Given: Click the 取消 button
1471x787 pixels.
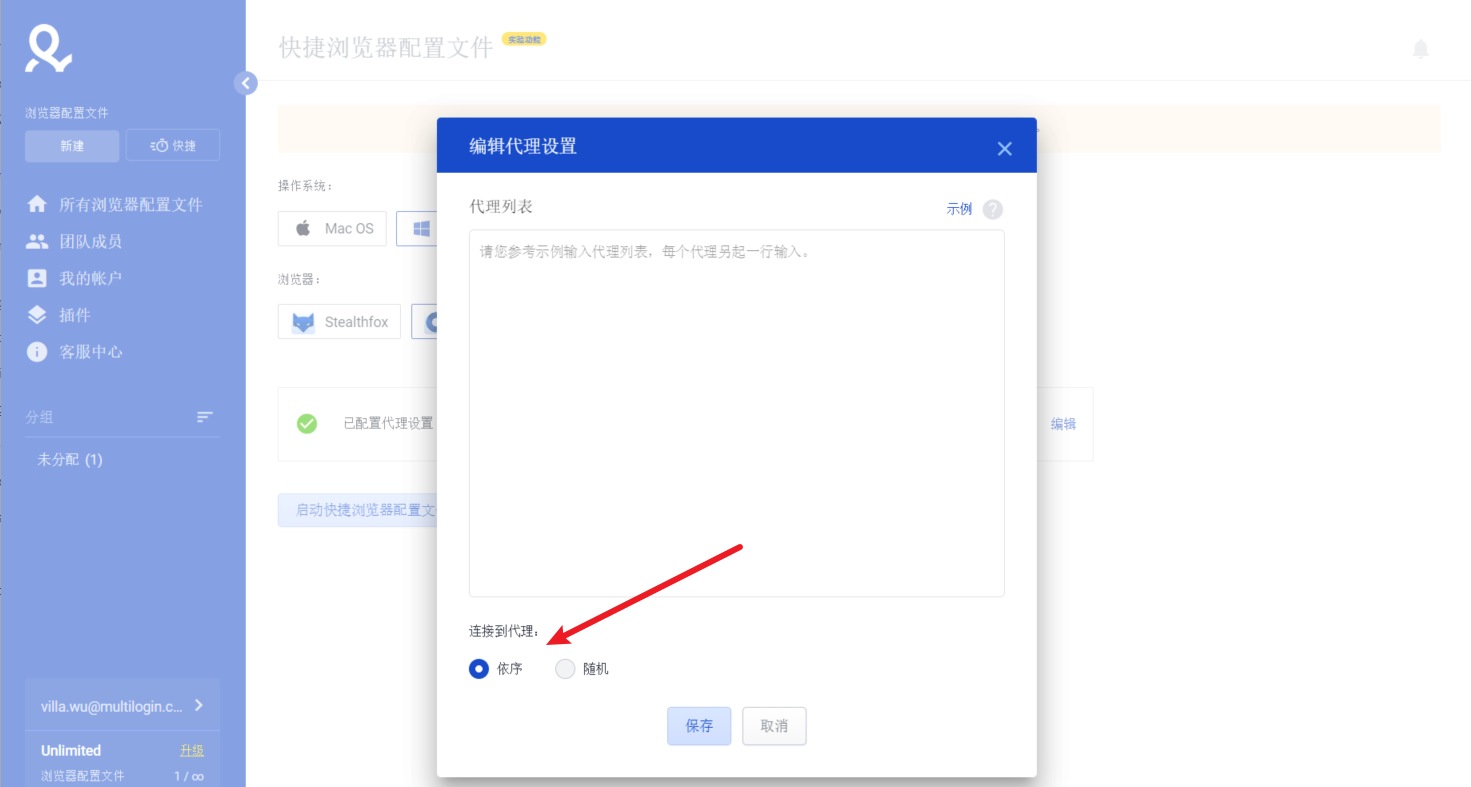Looking at the screenshot, I should coord(774,726).
